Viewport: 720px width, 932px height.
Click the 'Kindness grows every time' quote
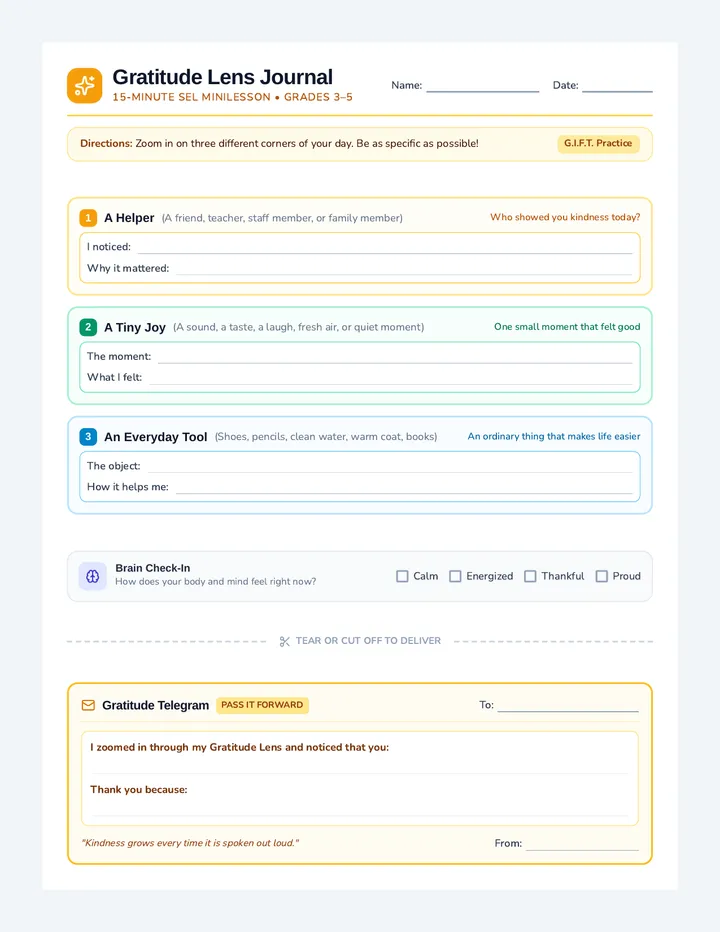(190, 843)
